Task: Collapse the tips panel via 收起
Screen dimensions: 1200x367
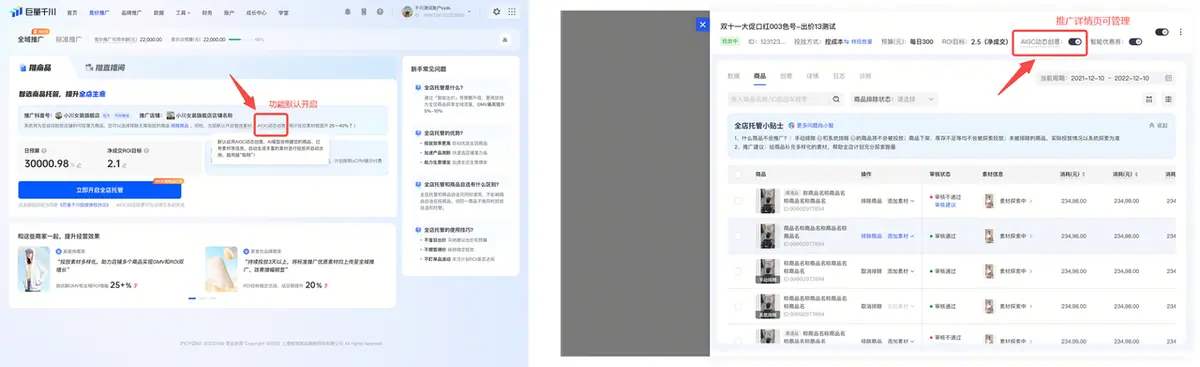Action: 1159,125
